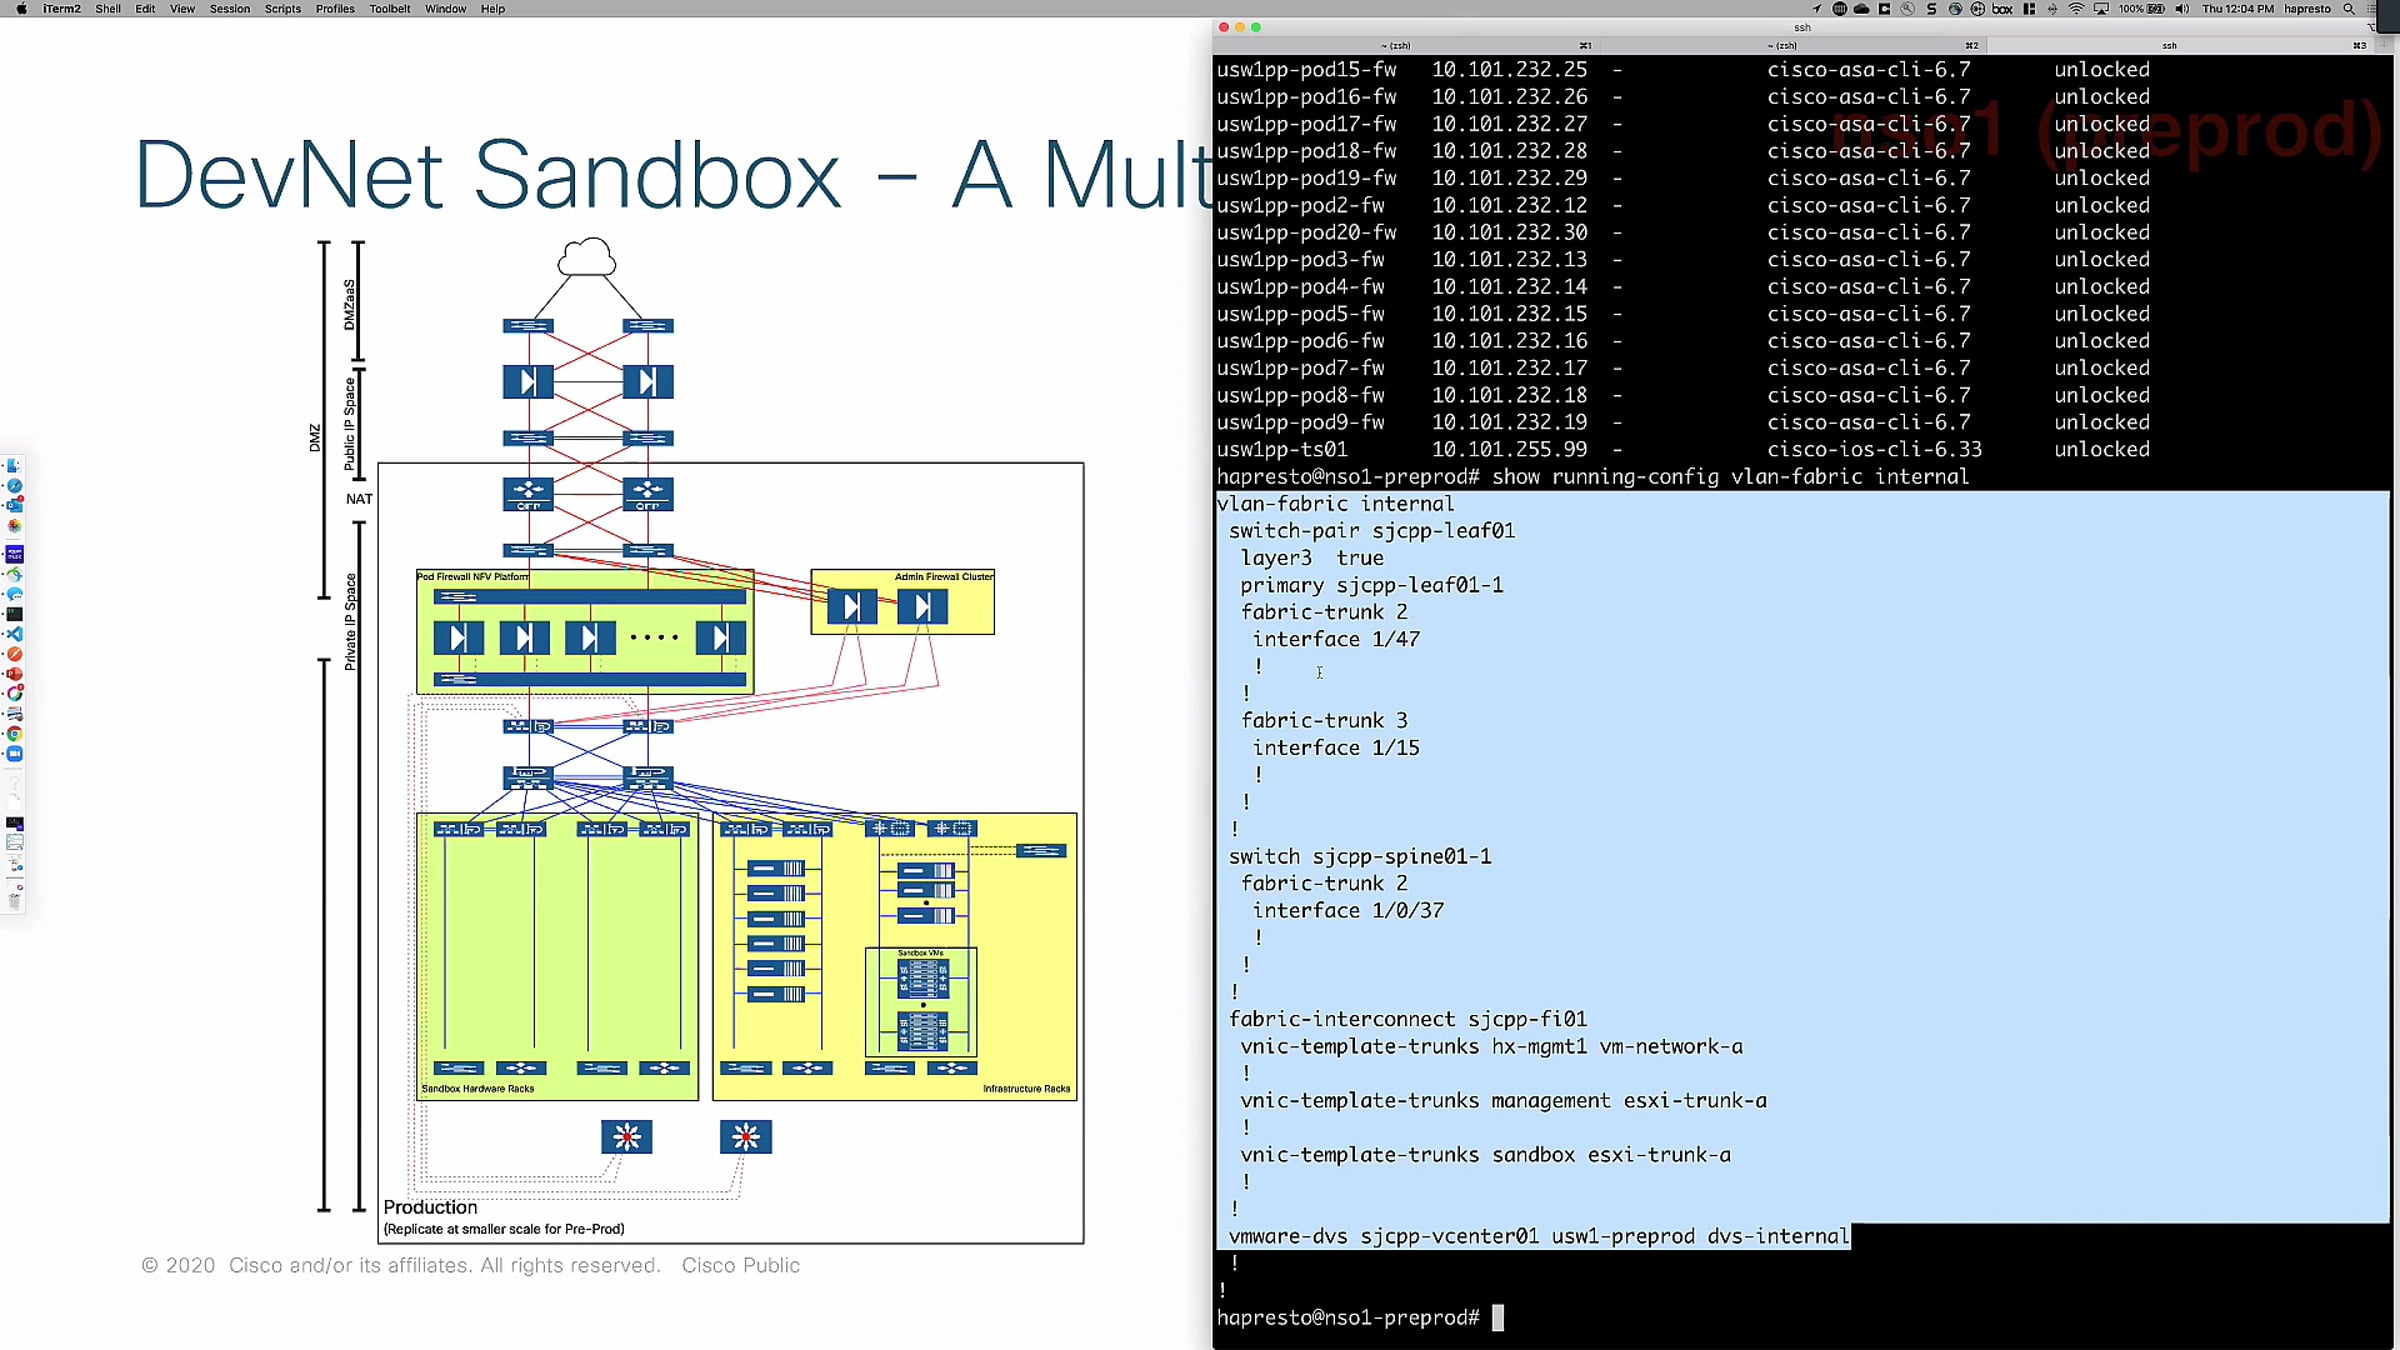Viewport: 2400px width, 1350px height.
Task: Open Photos from the Dock
Action: coord(14,526)
